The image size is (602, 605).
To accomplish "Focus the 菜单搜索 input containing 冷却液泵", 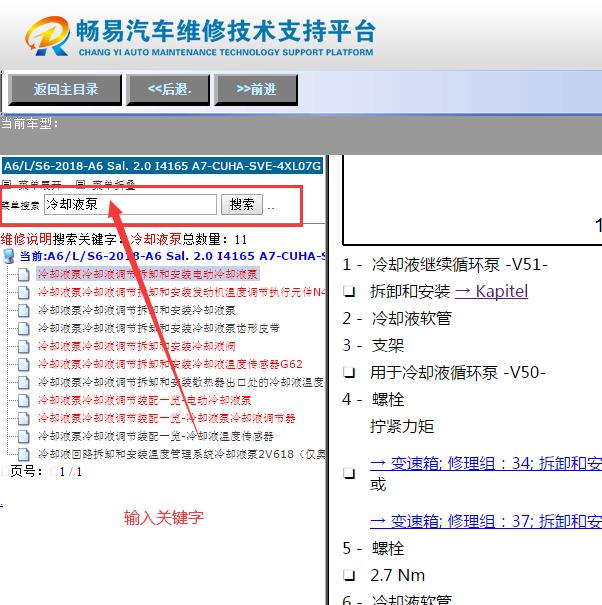I will point(130,204).
